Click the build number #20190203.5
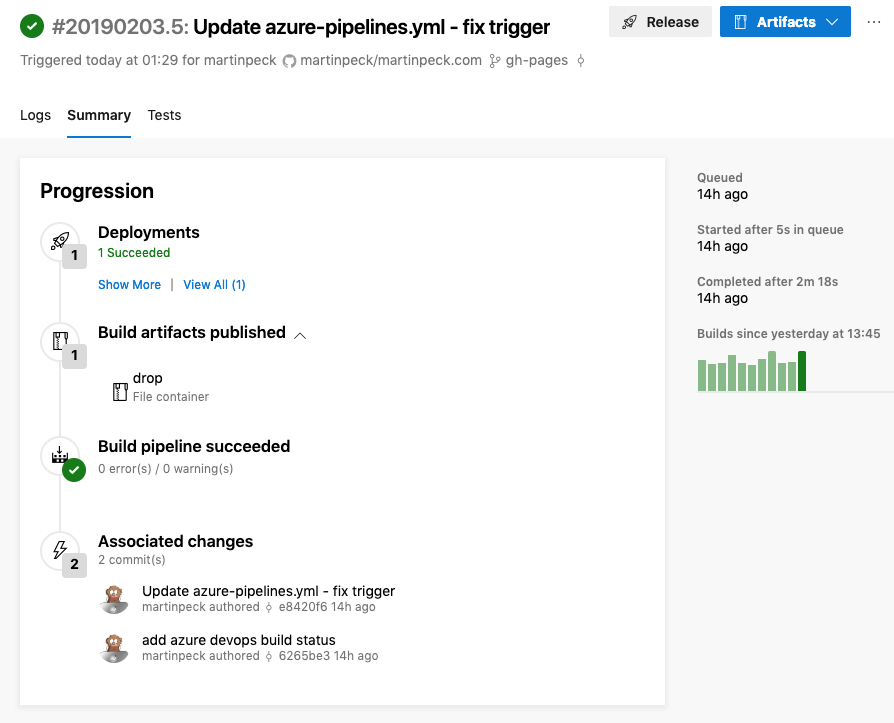894x723 pixels. point(120,27)
